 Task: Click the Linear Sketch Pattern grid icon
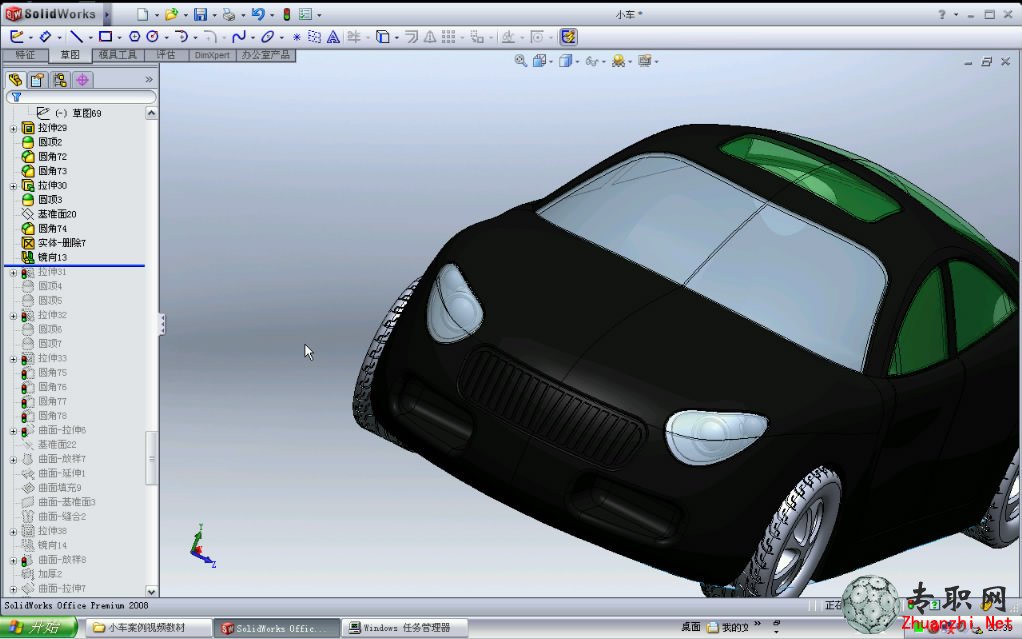pos(448,37)
